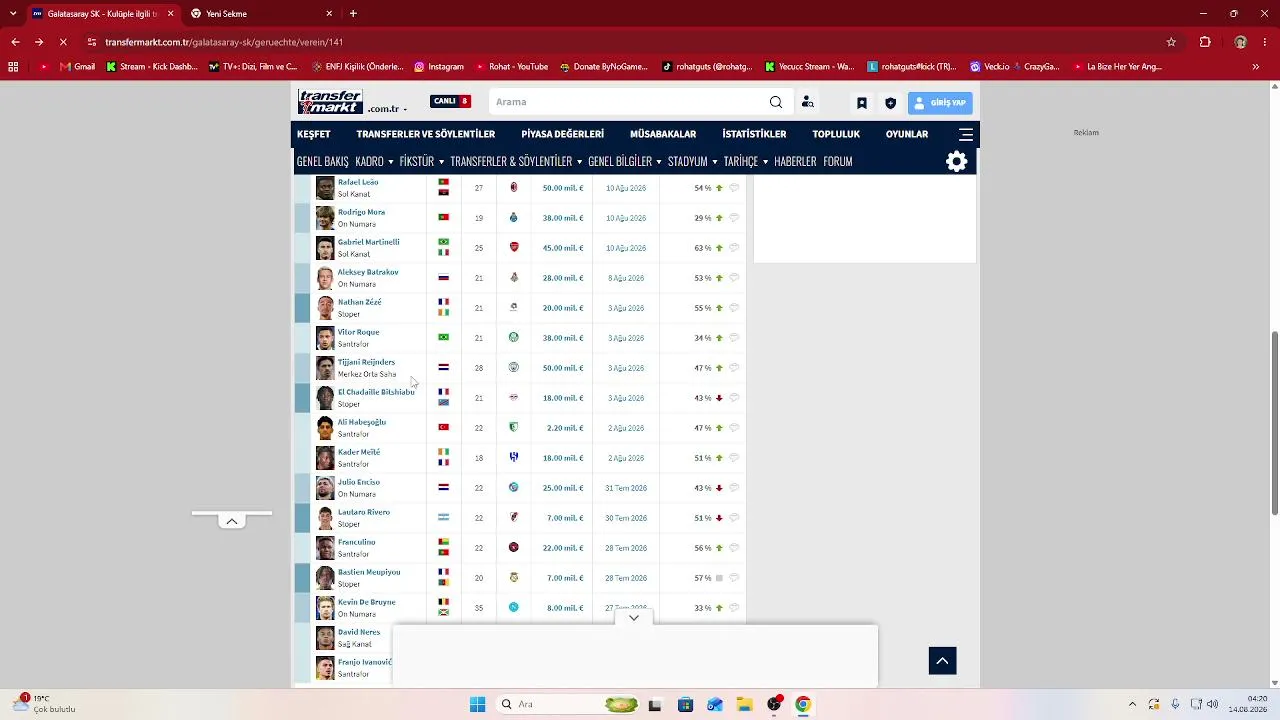Open the hamburger menu icon
The width and height of the screenshot is (1280, 720).
point(966,134)
